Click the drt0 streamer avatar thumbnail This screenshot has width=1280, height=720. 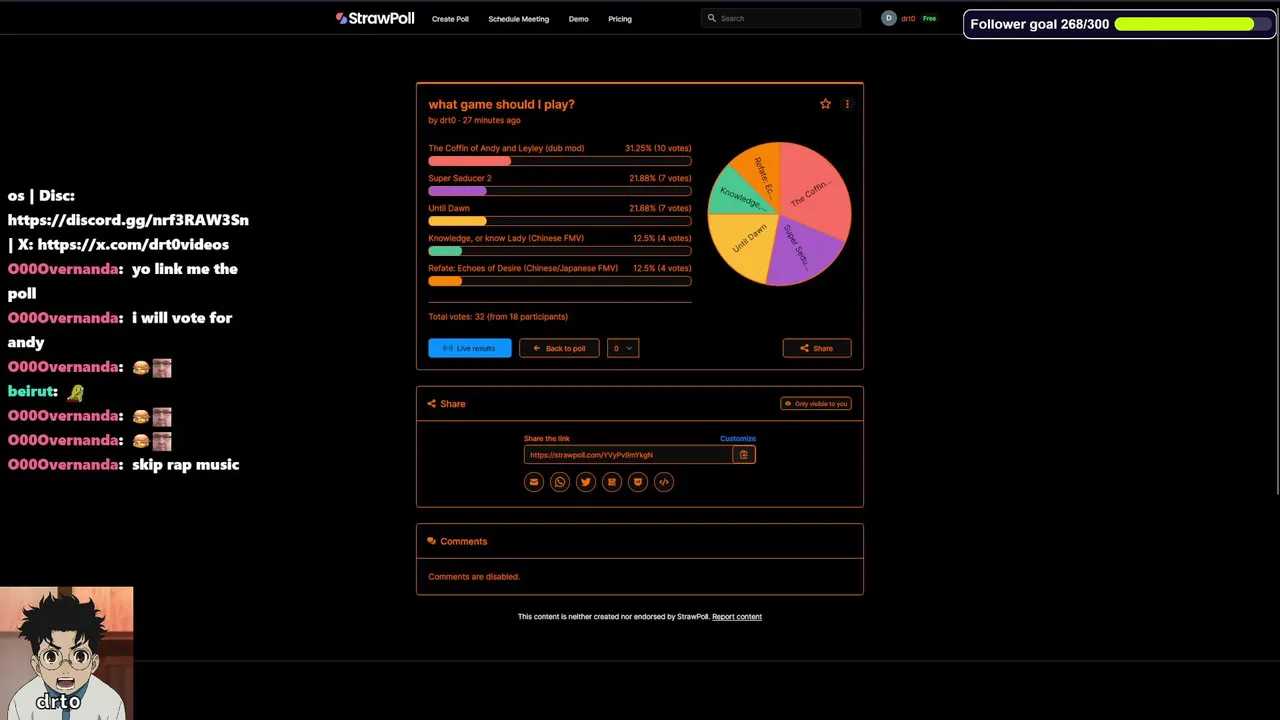click(x=66, y=653)
